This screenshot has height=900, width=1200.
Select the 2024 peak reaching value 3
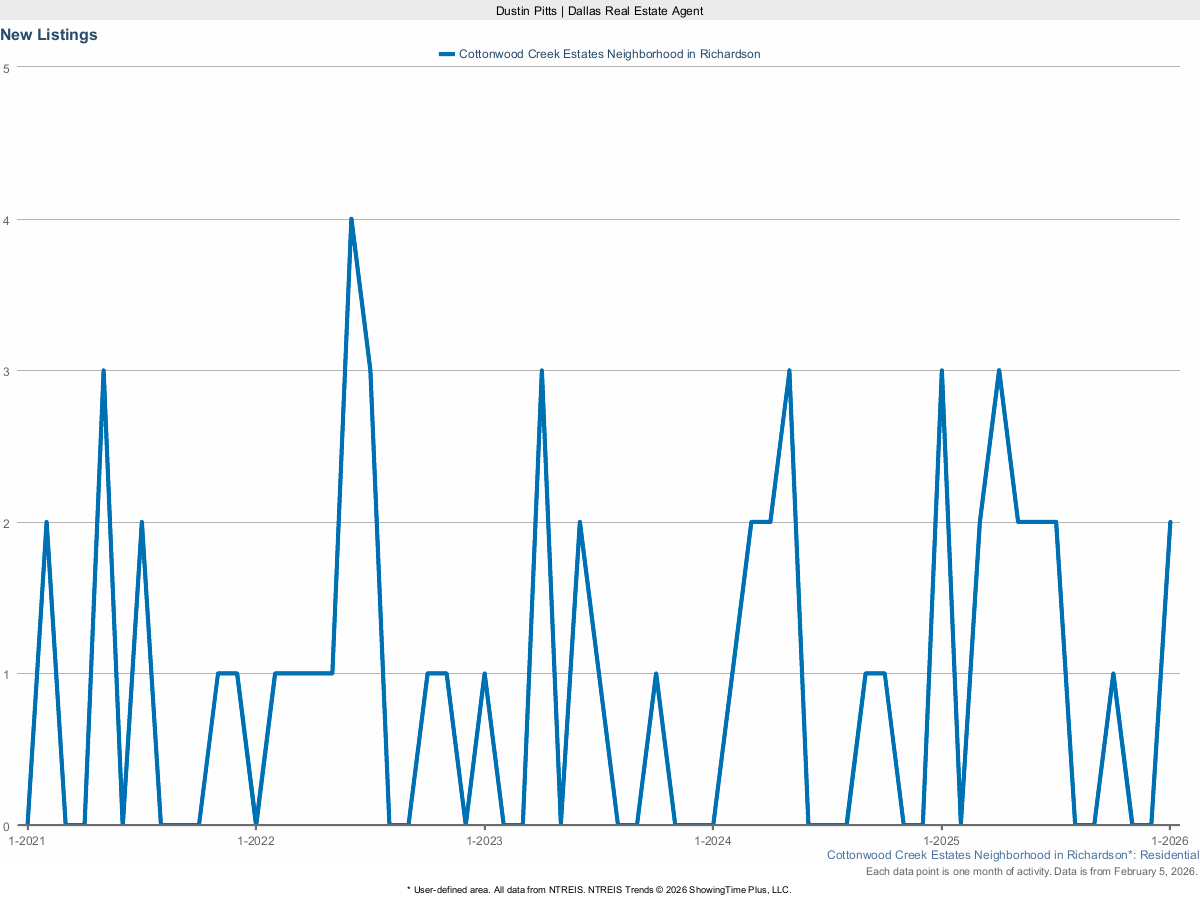tap(789, 371)
